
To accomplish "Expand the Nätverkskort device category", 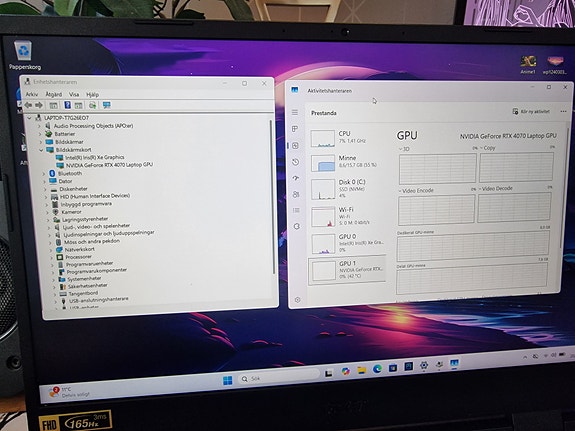I will (x=51, y=250).
